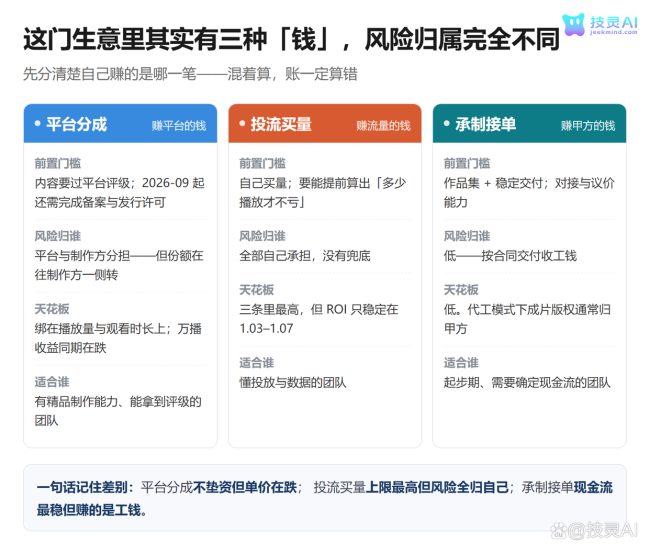650x553 pixels.
Task: Select text 懂投放与数据的团队
Action: click(x=293, y=382)
